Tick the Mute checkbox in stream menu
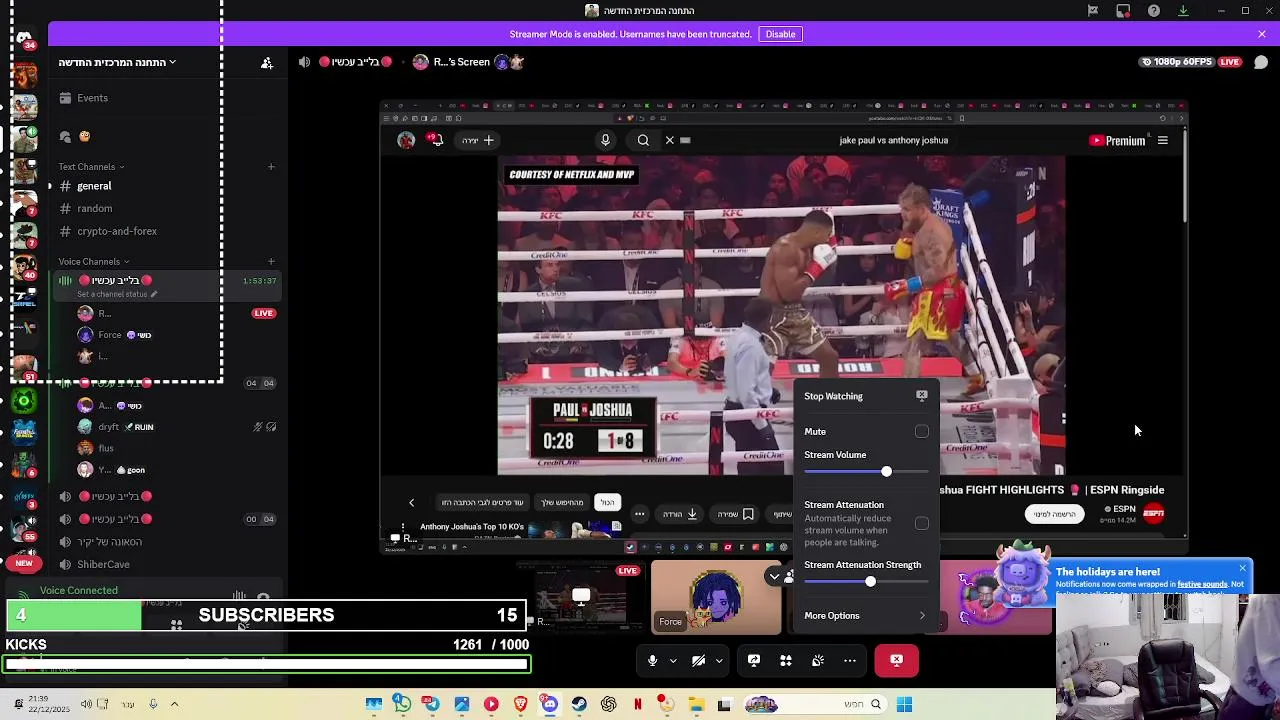Image resolution: width=1280 pixels, height=720 pixels. (922, 432)
